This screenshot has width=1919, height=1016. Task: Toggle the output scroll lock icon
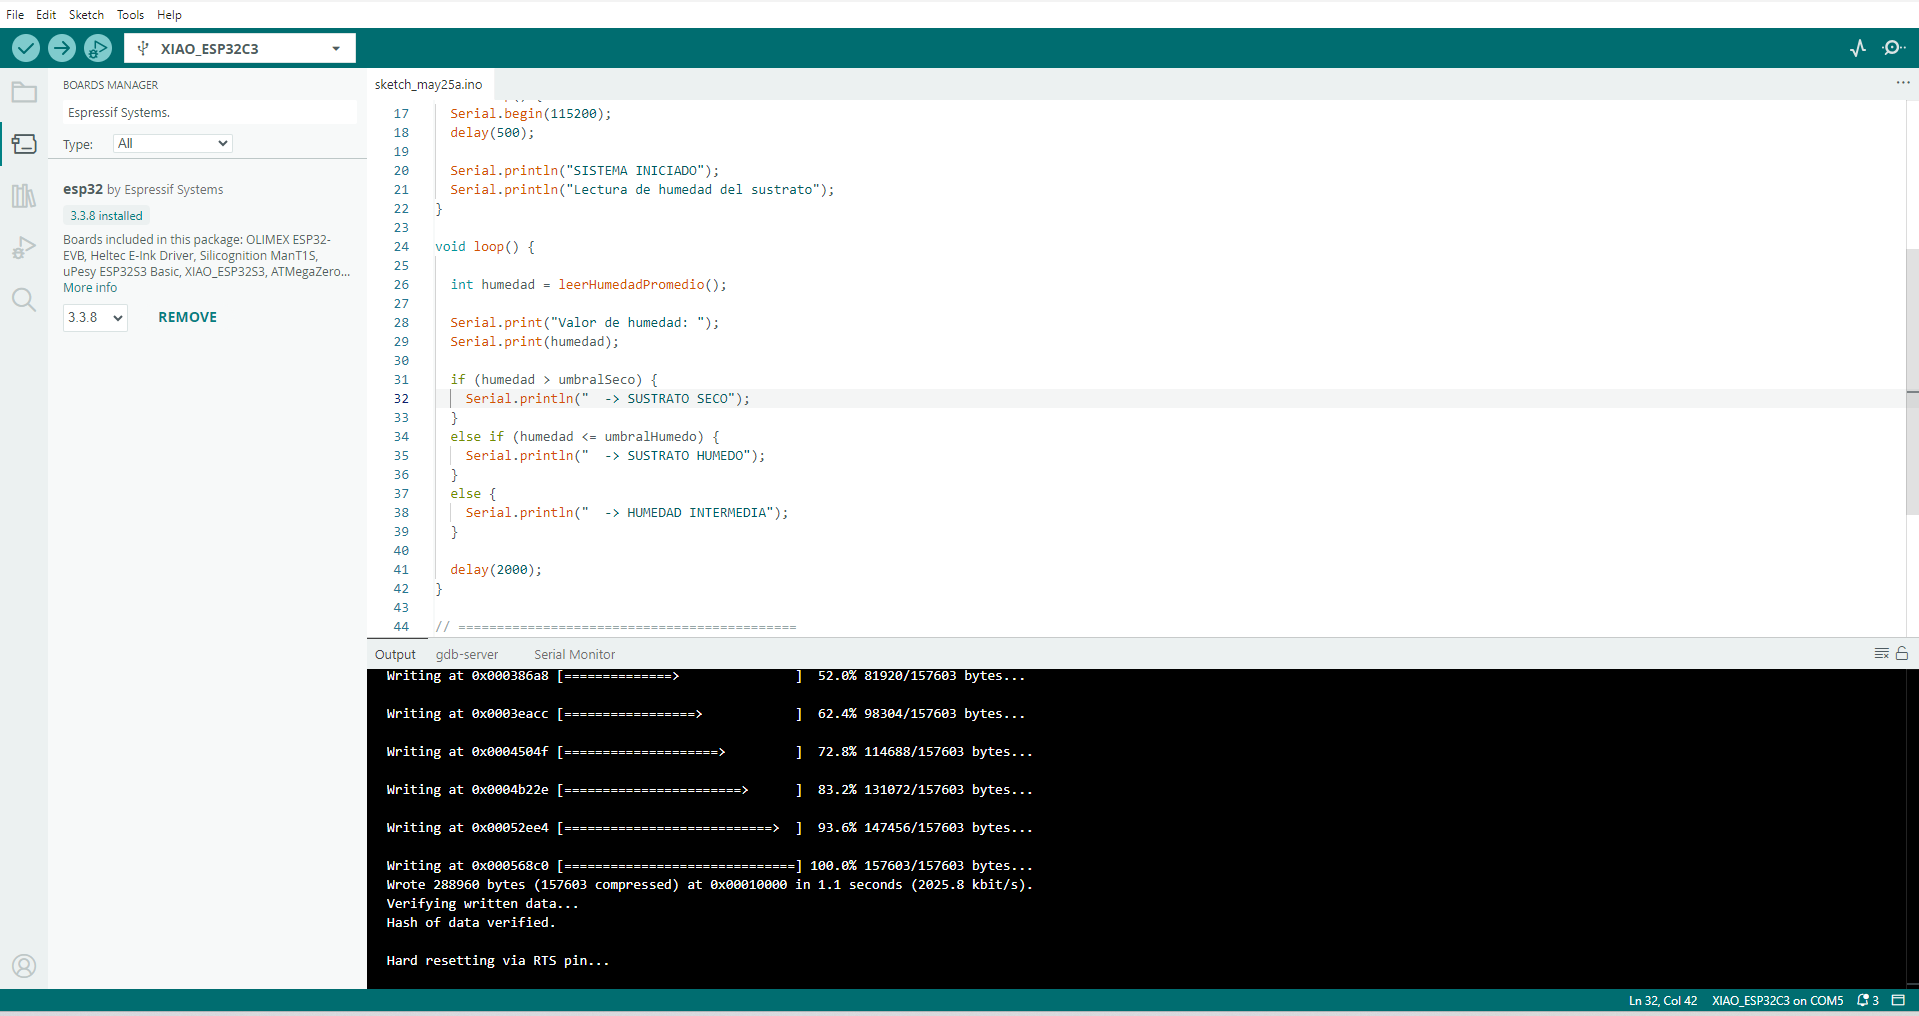tap(1902, 653)
